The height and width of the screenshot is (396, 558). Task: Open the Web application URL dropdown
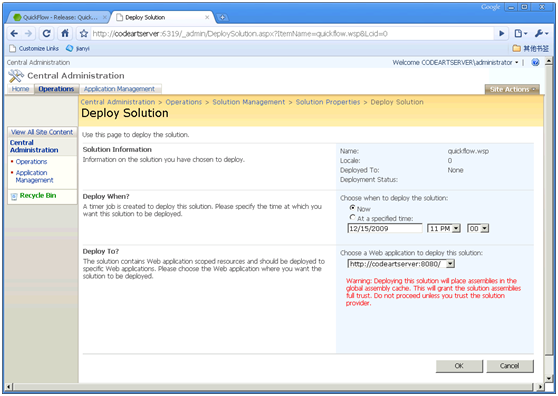pos(401,264)
